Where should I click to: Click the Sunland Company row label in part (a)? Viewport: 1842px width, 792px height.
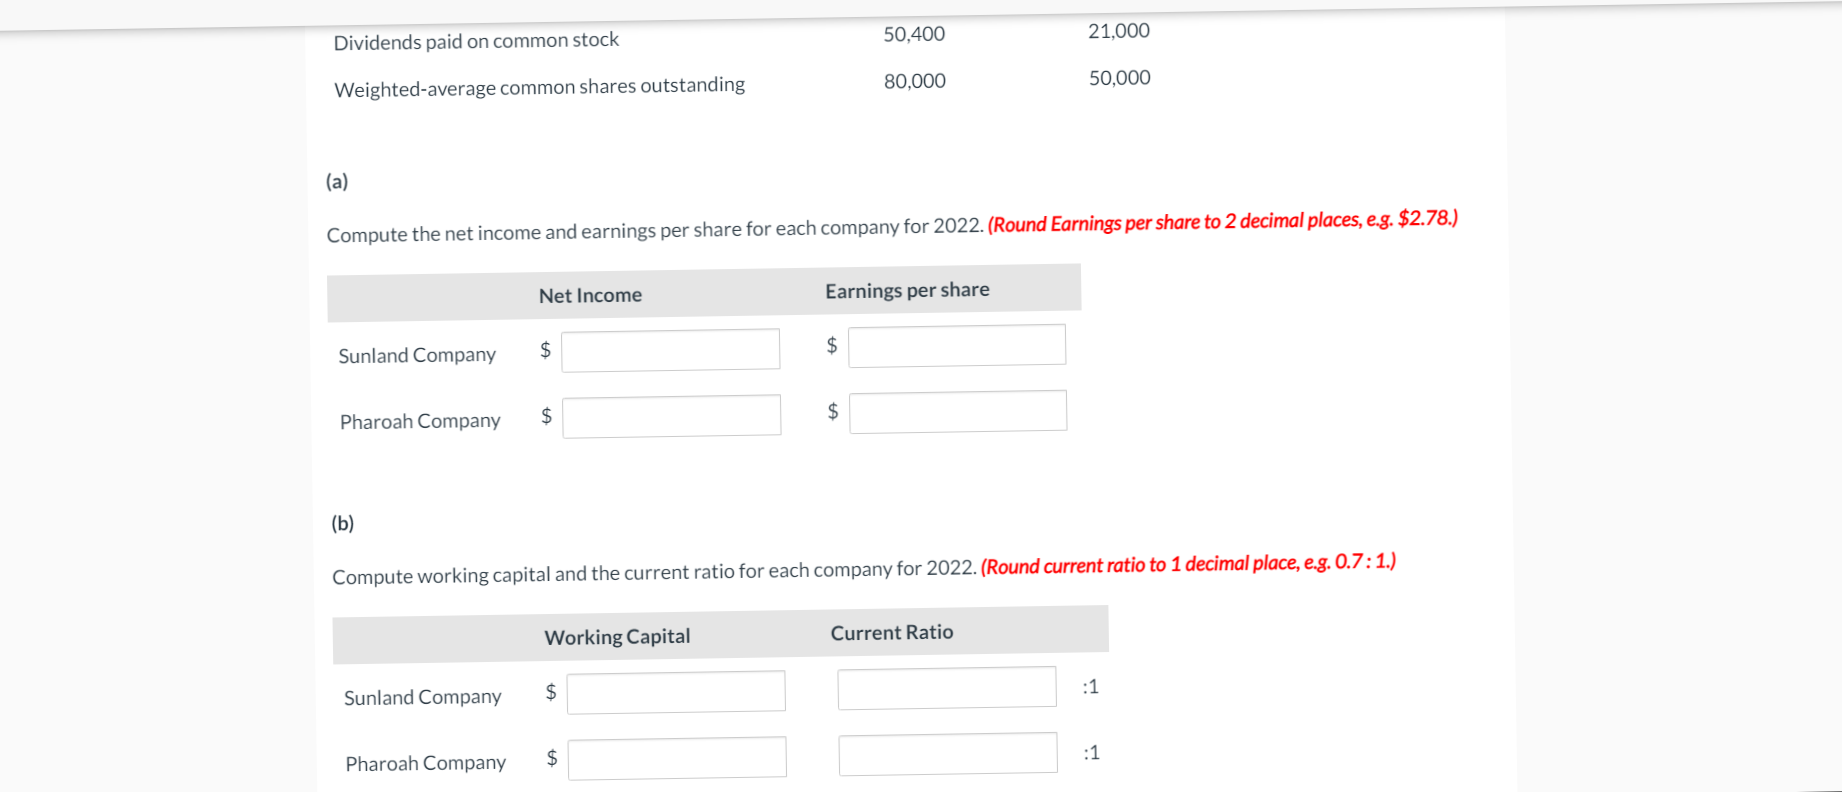pyautogui.click(x=417, y=354)
